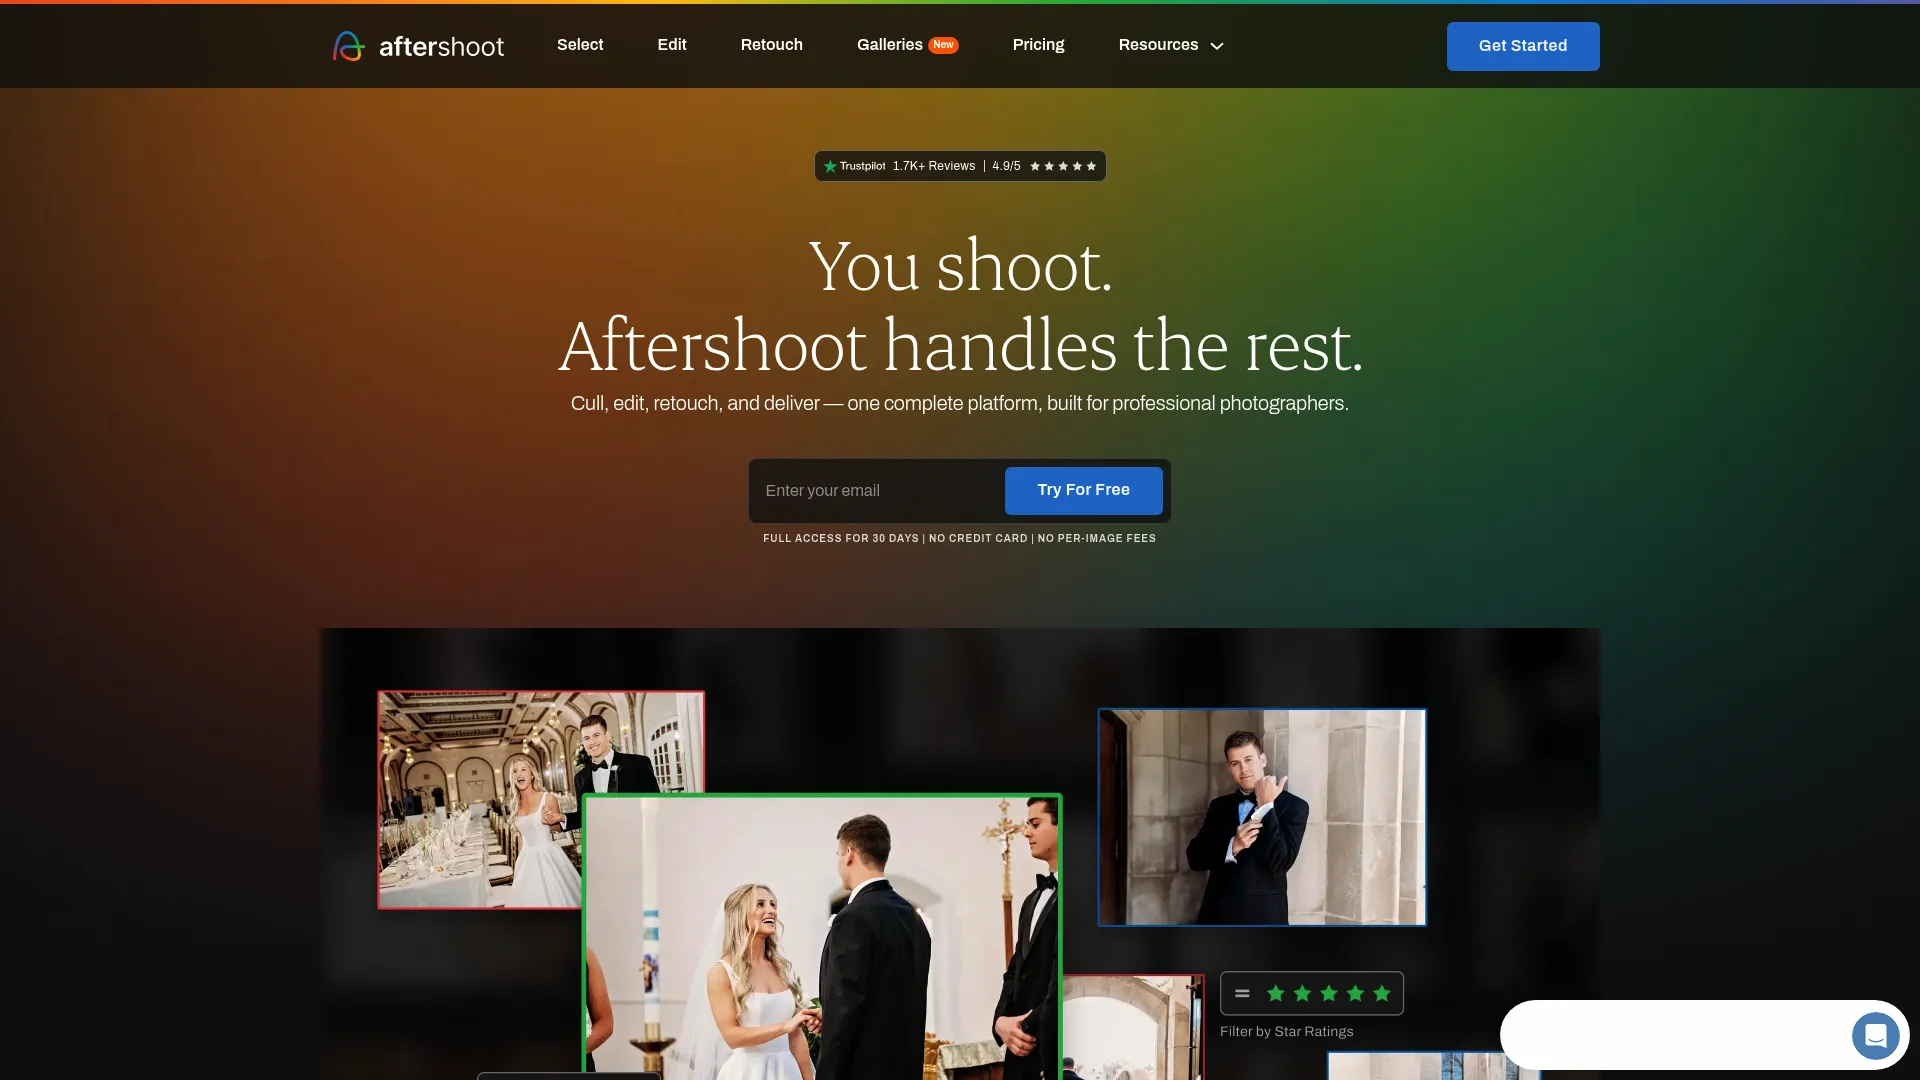Click the aftershoot wordmark text
Screen dimensions: 1920x1080
coord(441,47)
